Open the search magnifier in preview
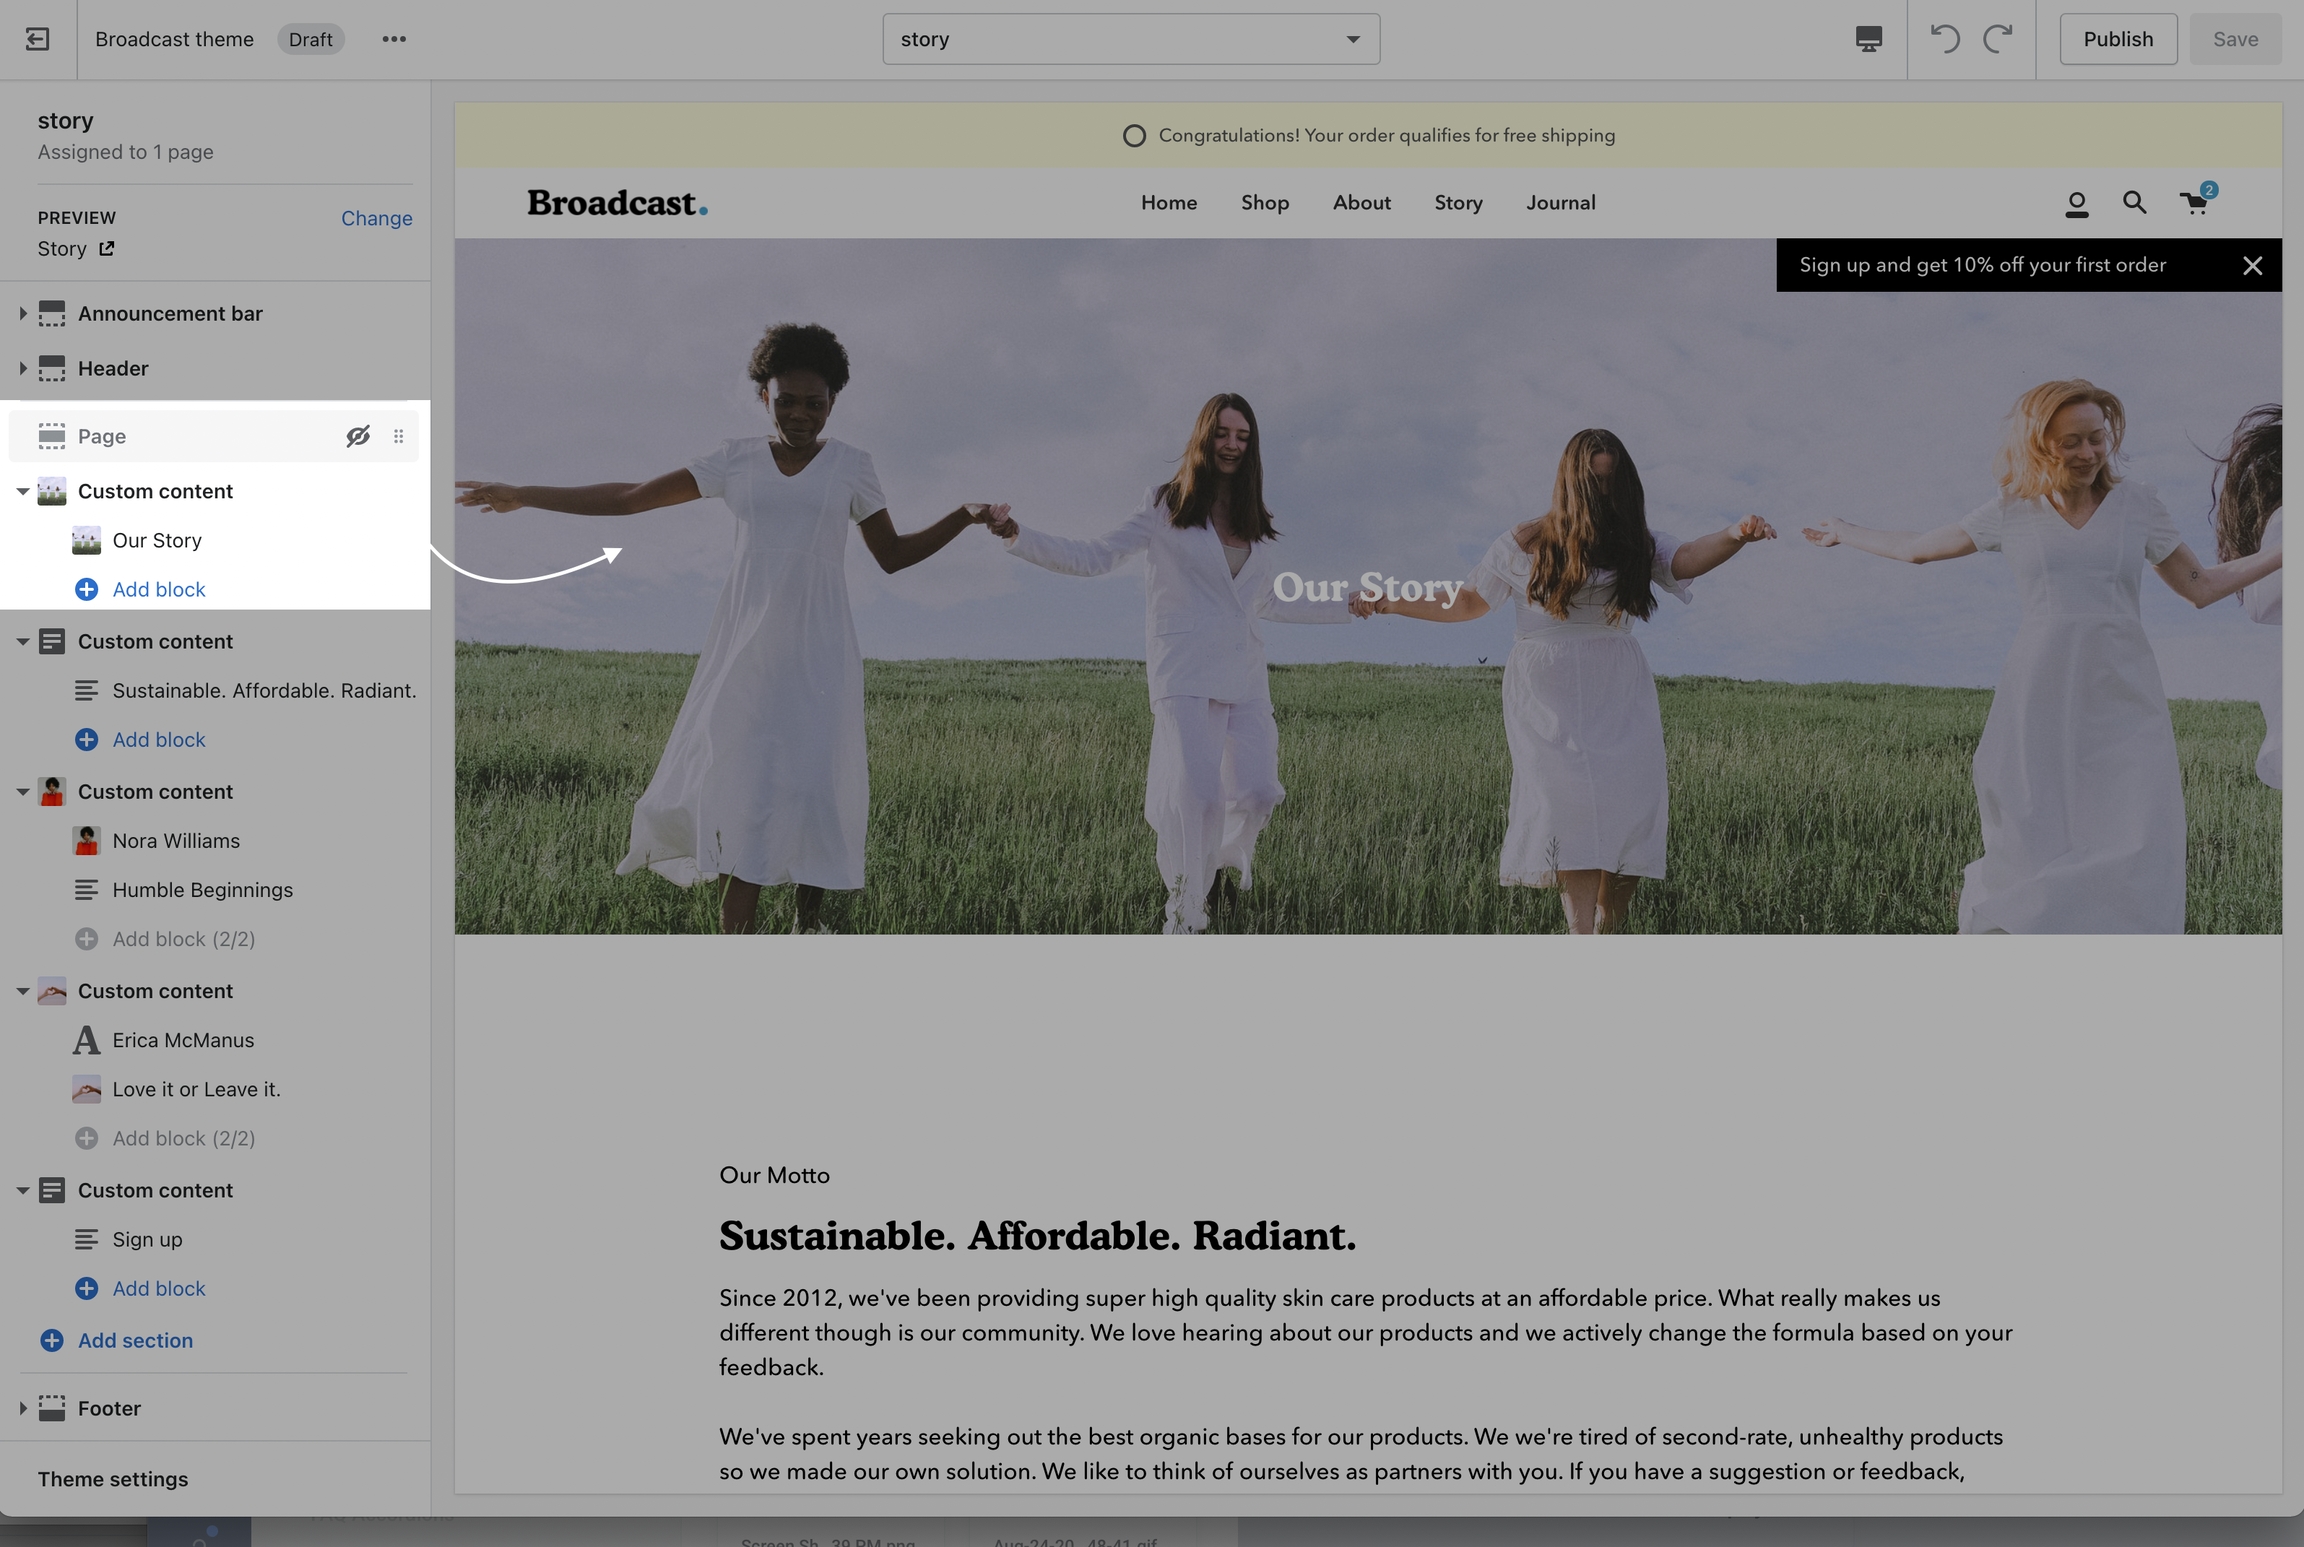 click(2134, 203)
